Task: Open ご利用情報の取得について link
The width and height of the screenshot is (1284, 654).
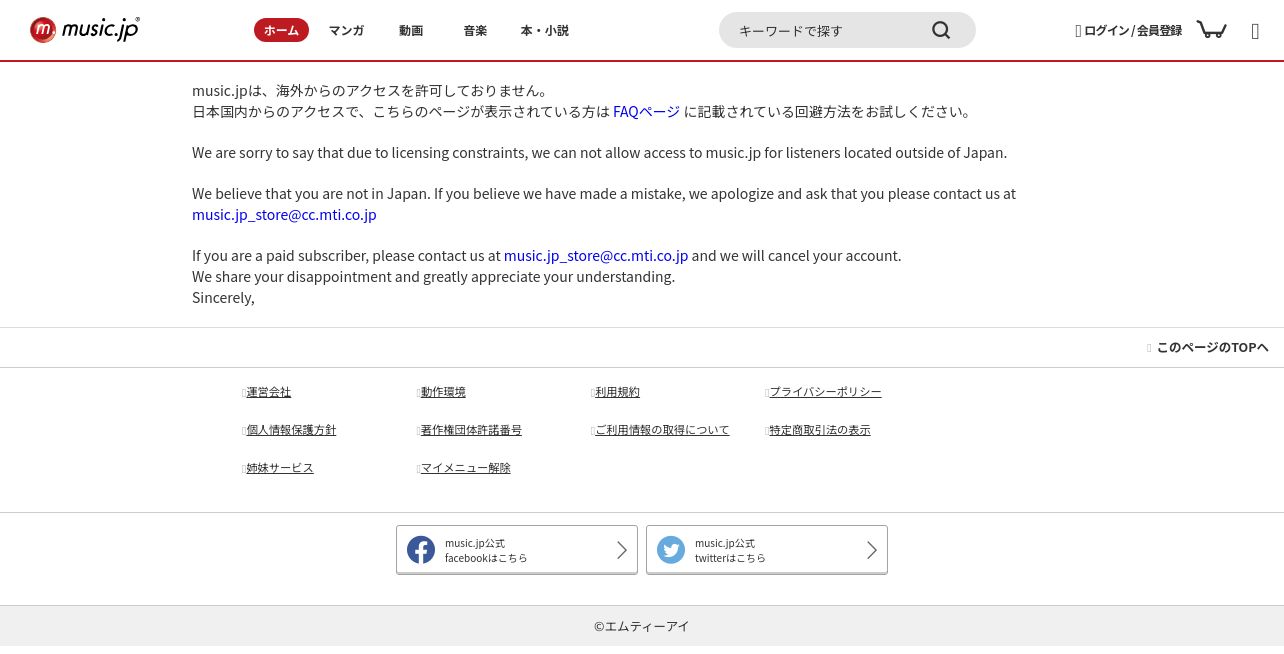Action: [662, 430]
